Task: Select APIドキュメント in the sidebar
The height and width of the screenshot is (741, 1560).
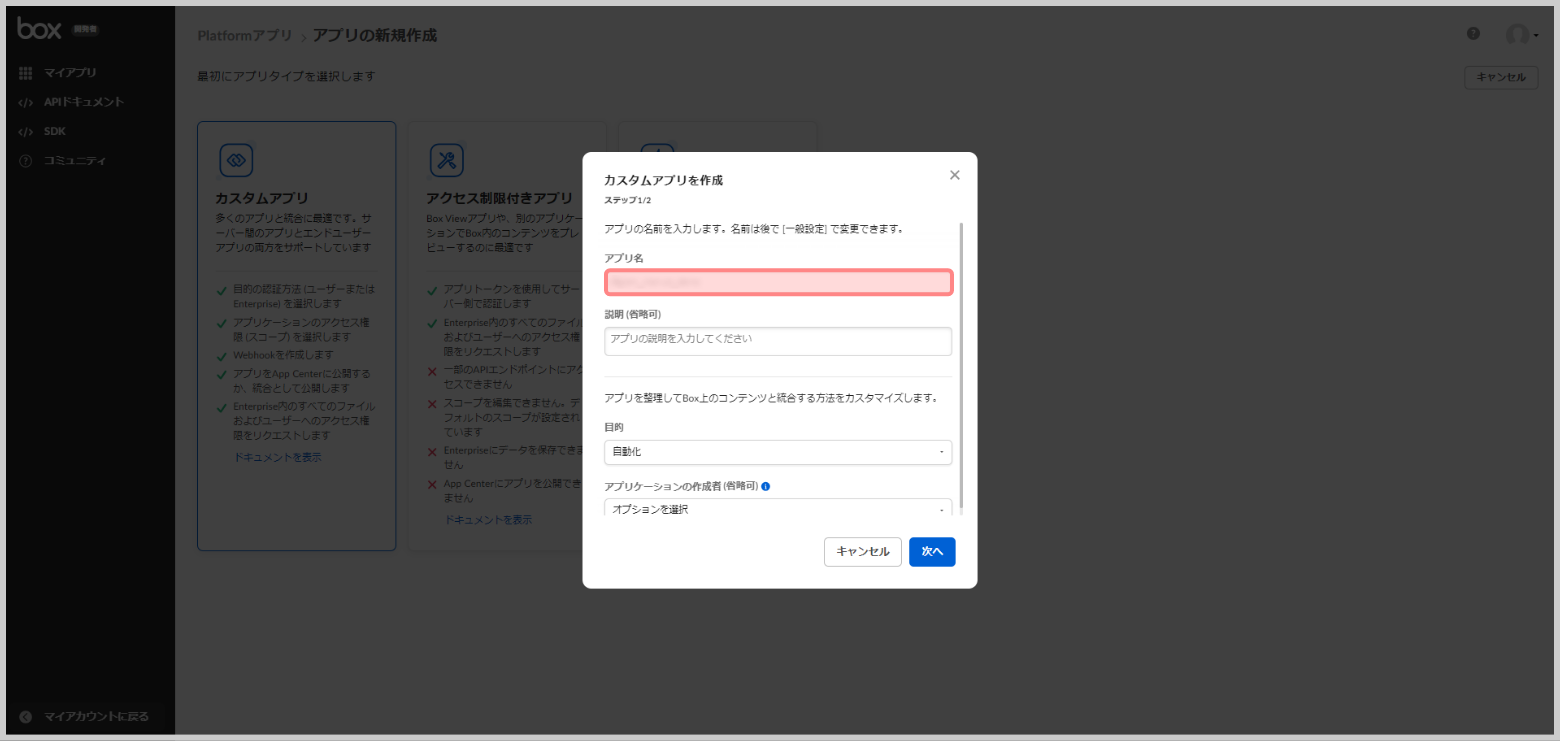Action: click(83, 102)
